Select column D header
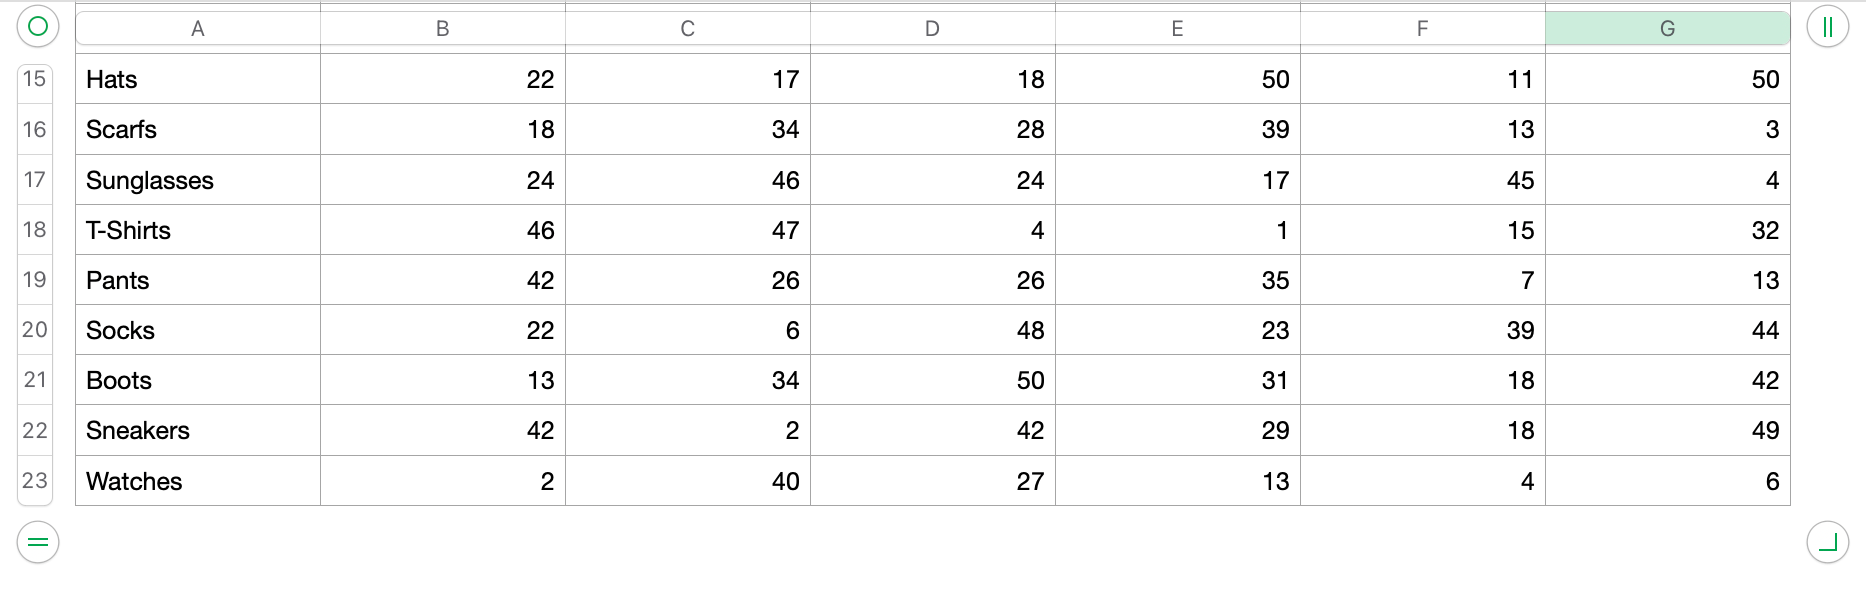Viewport: 1866px width, 590px height. pos(932,29)
